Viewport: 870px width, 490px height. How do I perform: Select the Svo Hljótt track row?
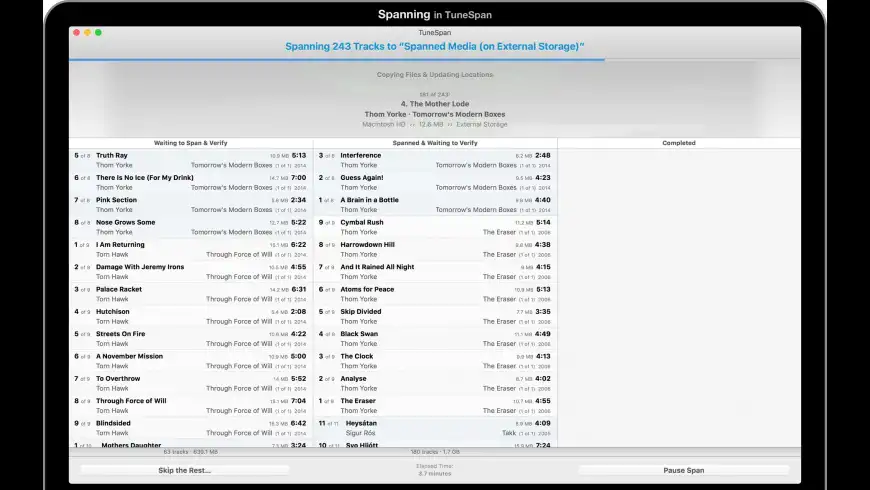435,444
